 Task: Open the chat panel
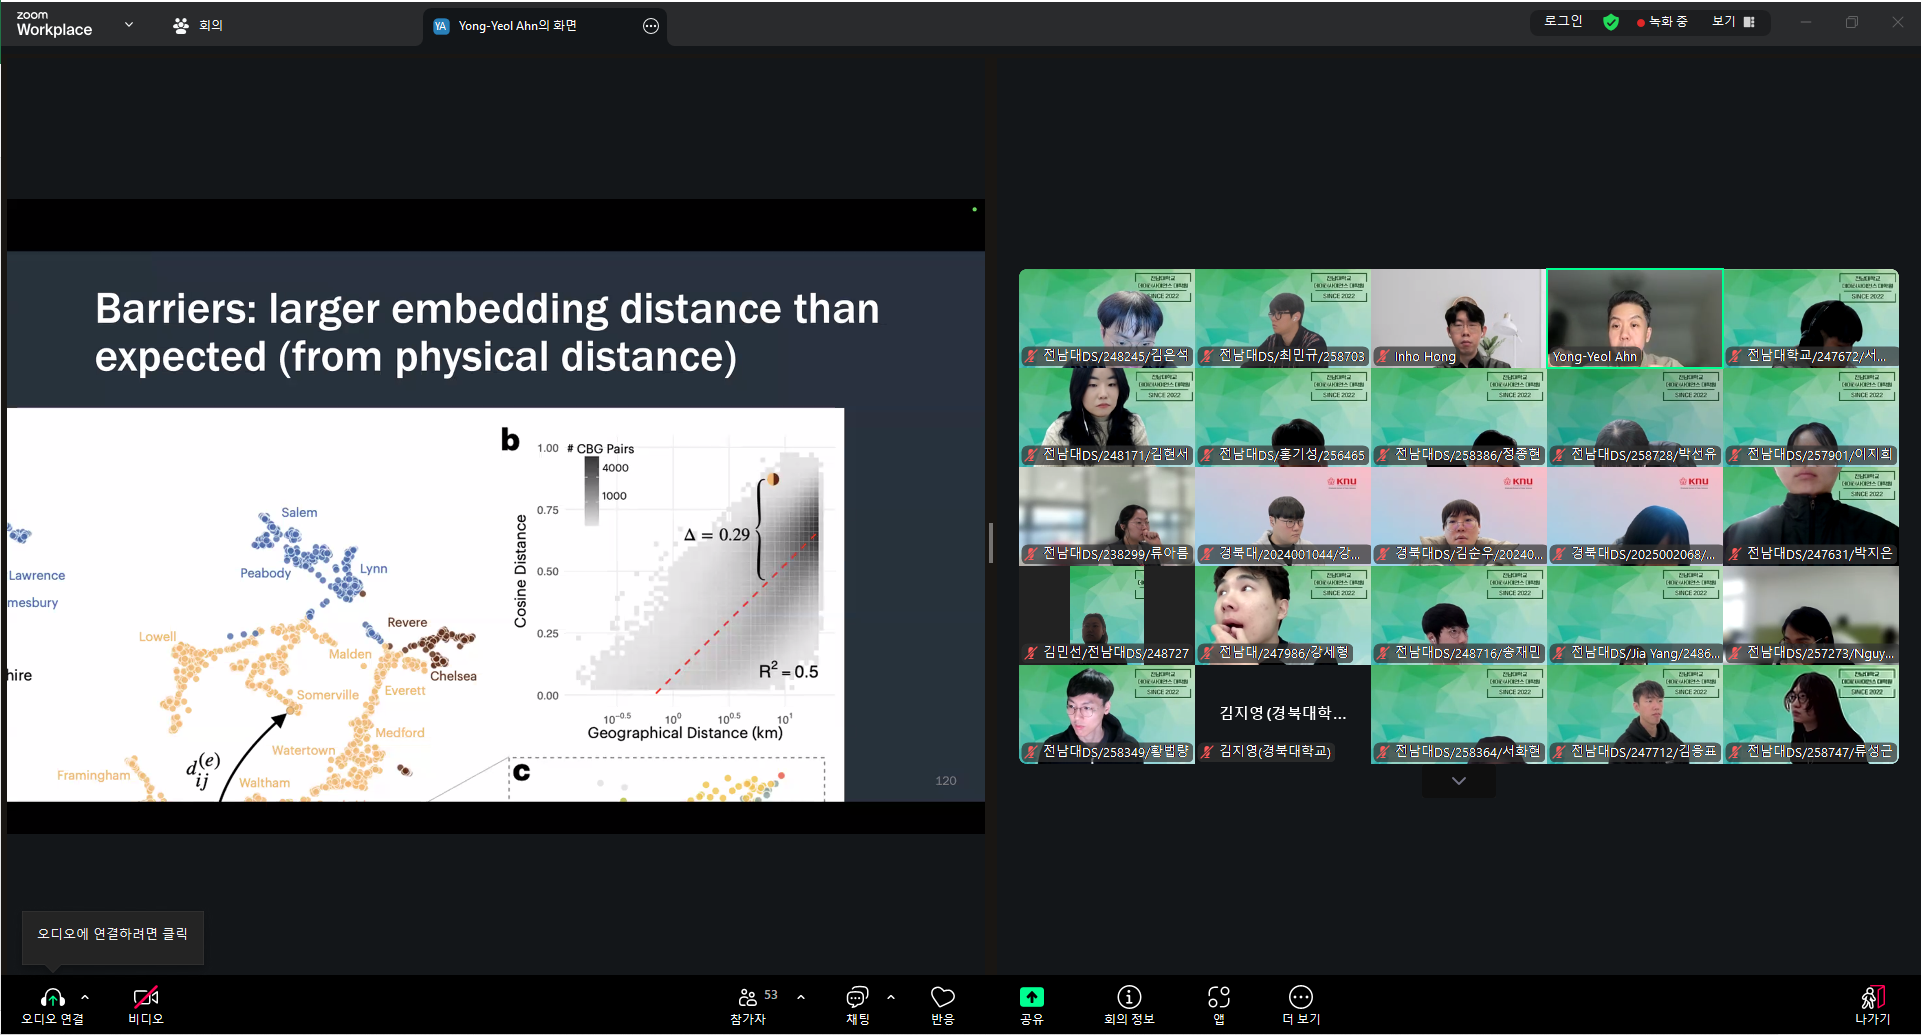click(x=857, y=998)
